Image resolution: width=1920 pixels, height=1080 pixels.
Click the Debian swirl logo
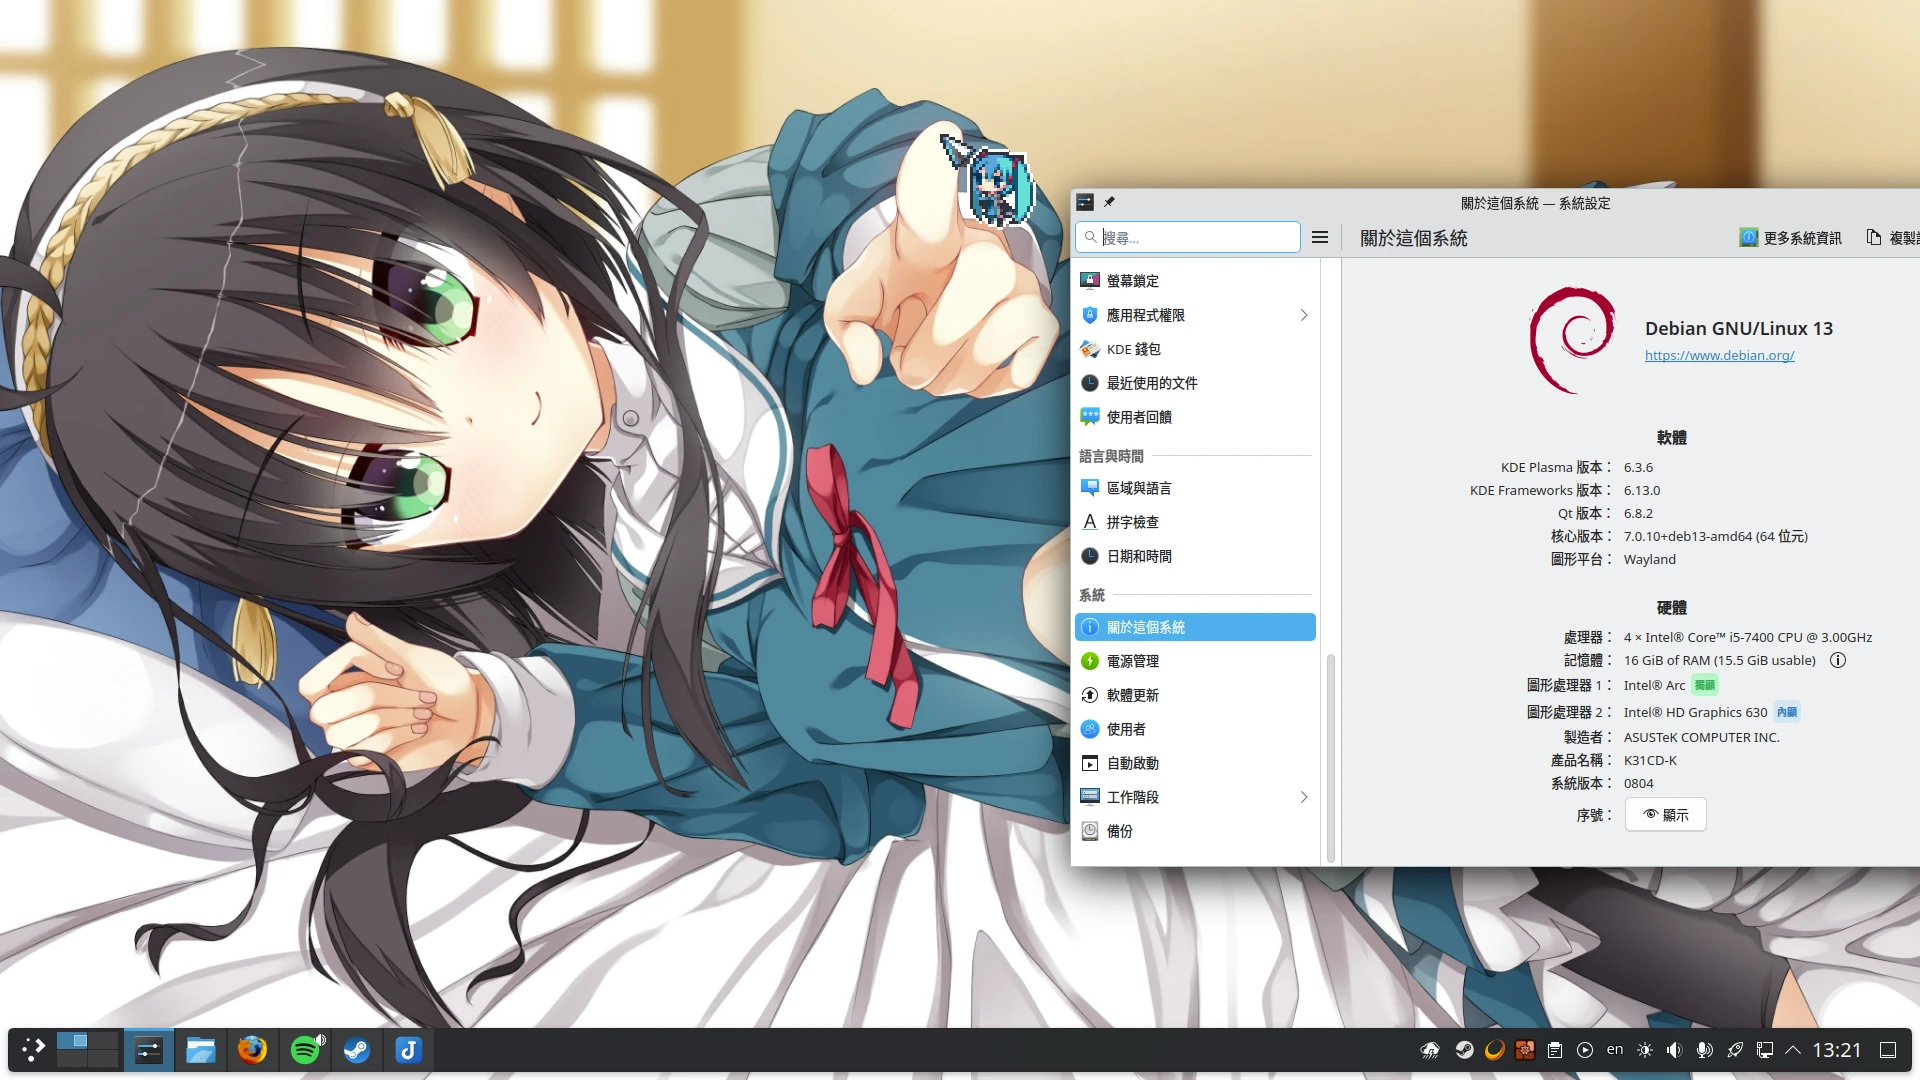pos(1573,340)
